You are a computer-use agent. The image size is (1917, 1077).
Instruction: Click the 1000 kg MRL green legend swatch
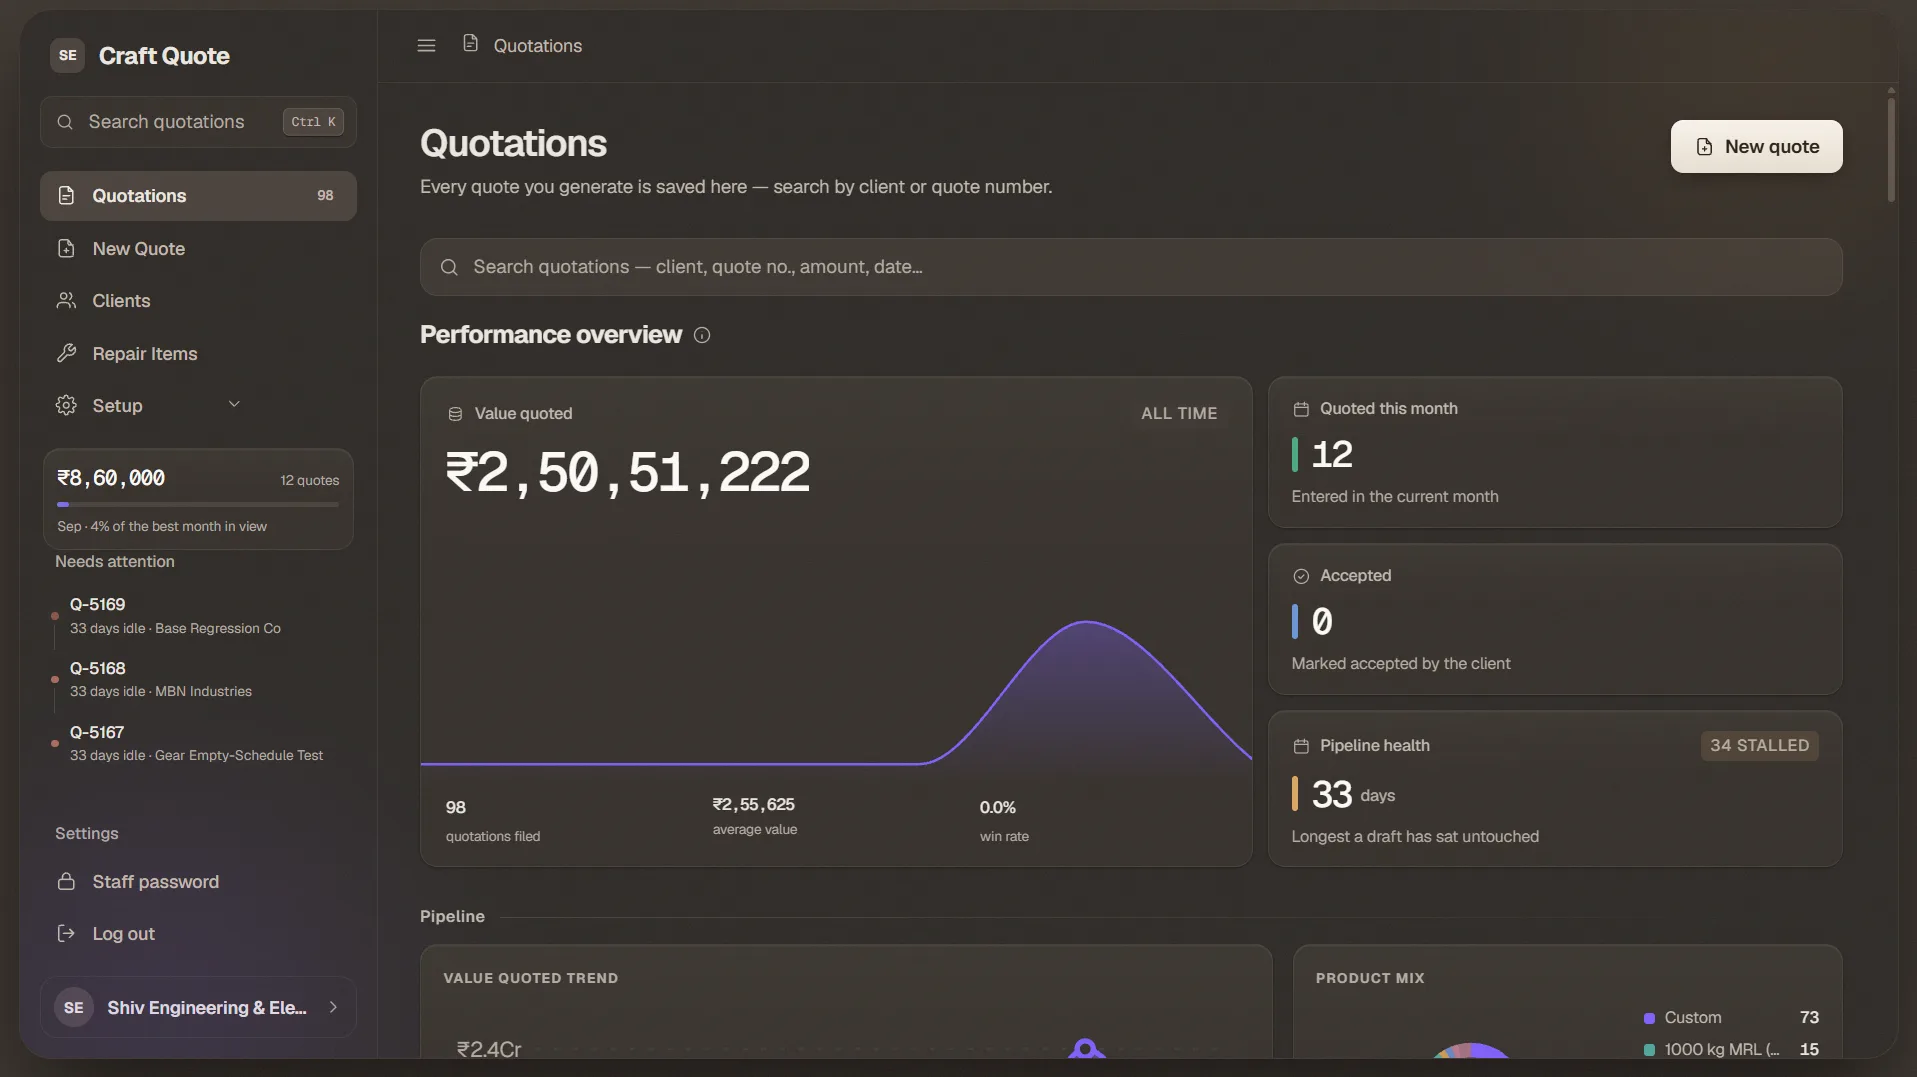(x=1649, y=1051)
